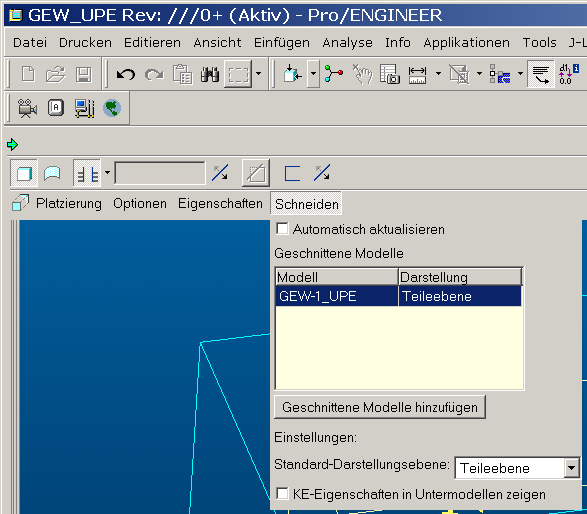The height and width of the screenshot is (514, 587).
Task: Switch to the Platzierung tab
Action: 69,204
